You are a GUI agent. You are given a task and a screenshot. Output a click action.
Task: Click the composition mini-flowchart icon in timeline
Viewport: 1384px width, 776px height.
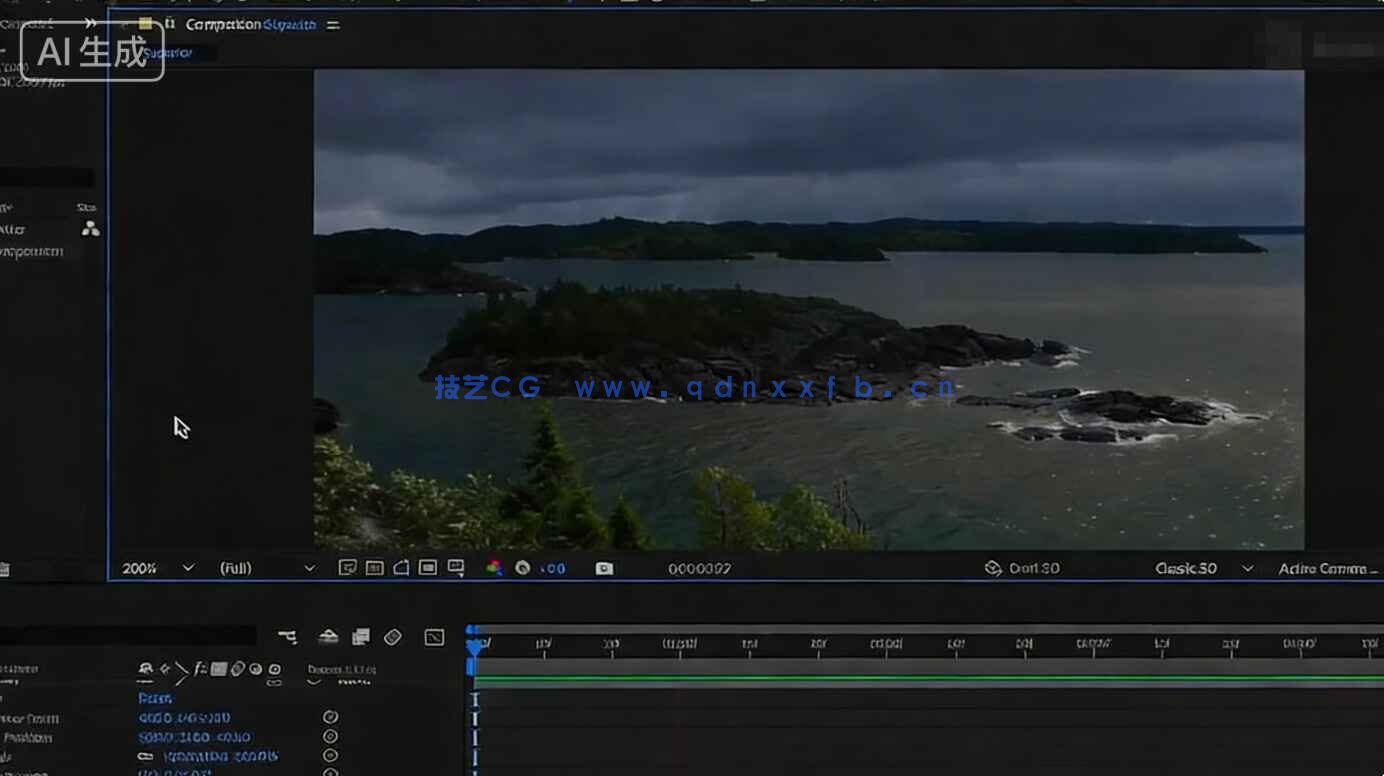(287, 637)
